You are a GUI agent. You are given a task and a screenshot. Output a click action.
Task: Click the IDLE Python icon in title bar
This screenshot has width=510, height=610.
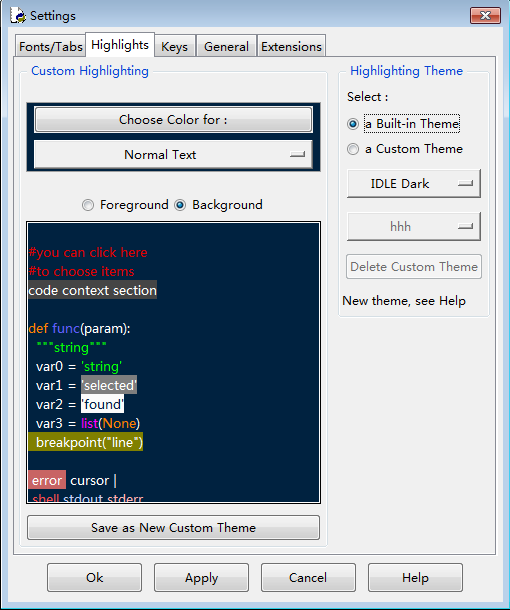(18, 16)
